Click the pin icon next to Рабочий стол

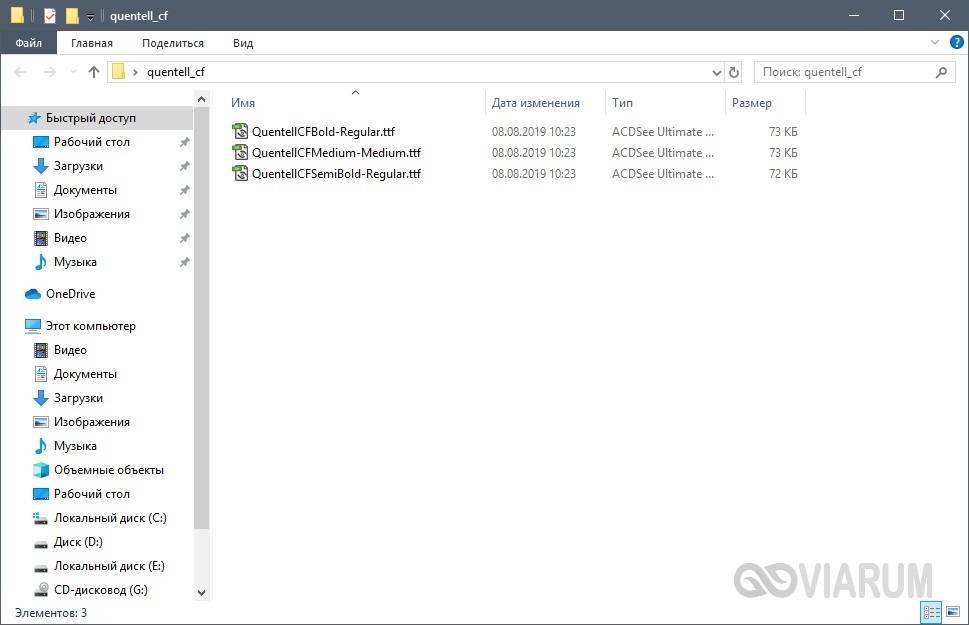(184, 142)
